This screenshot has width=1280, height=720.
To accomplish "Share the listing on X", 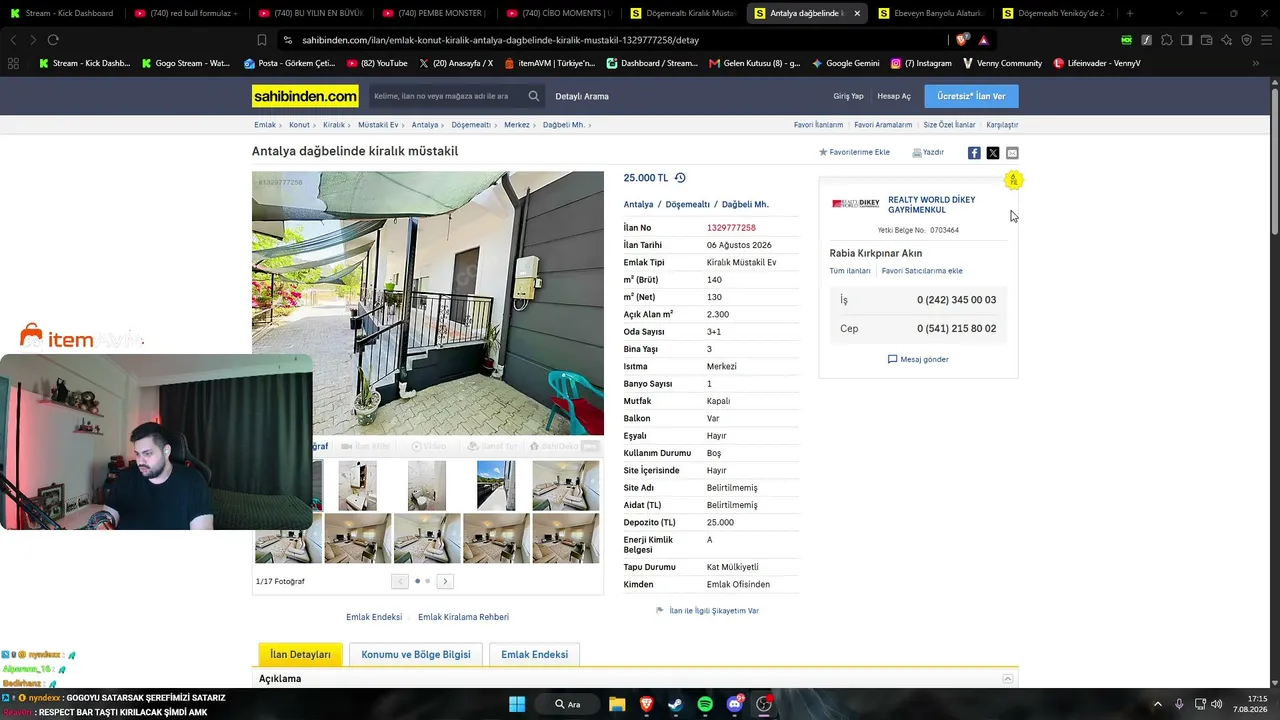I will tap(993, 153).
